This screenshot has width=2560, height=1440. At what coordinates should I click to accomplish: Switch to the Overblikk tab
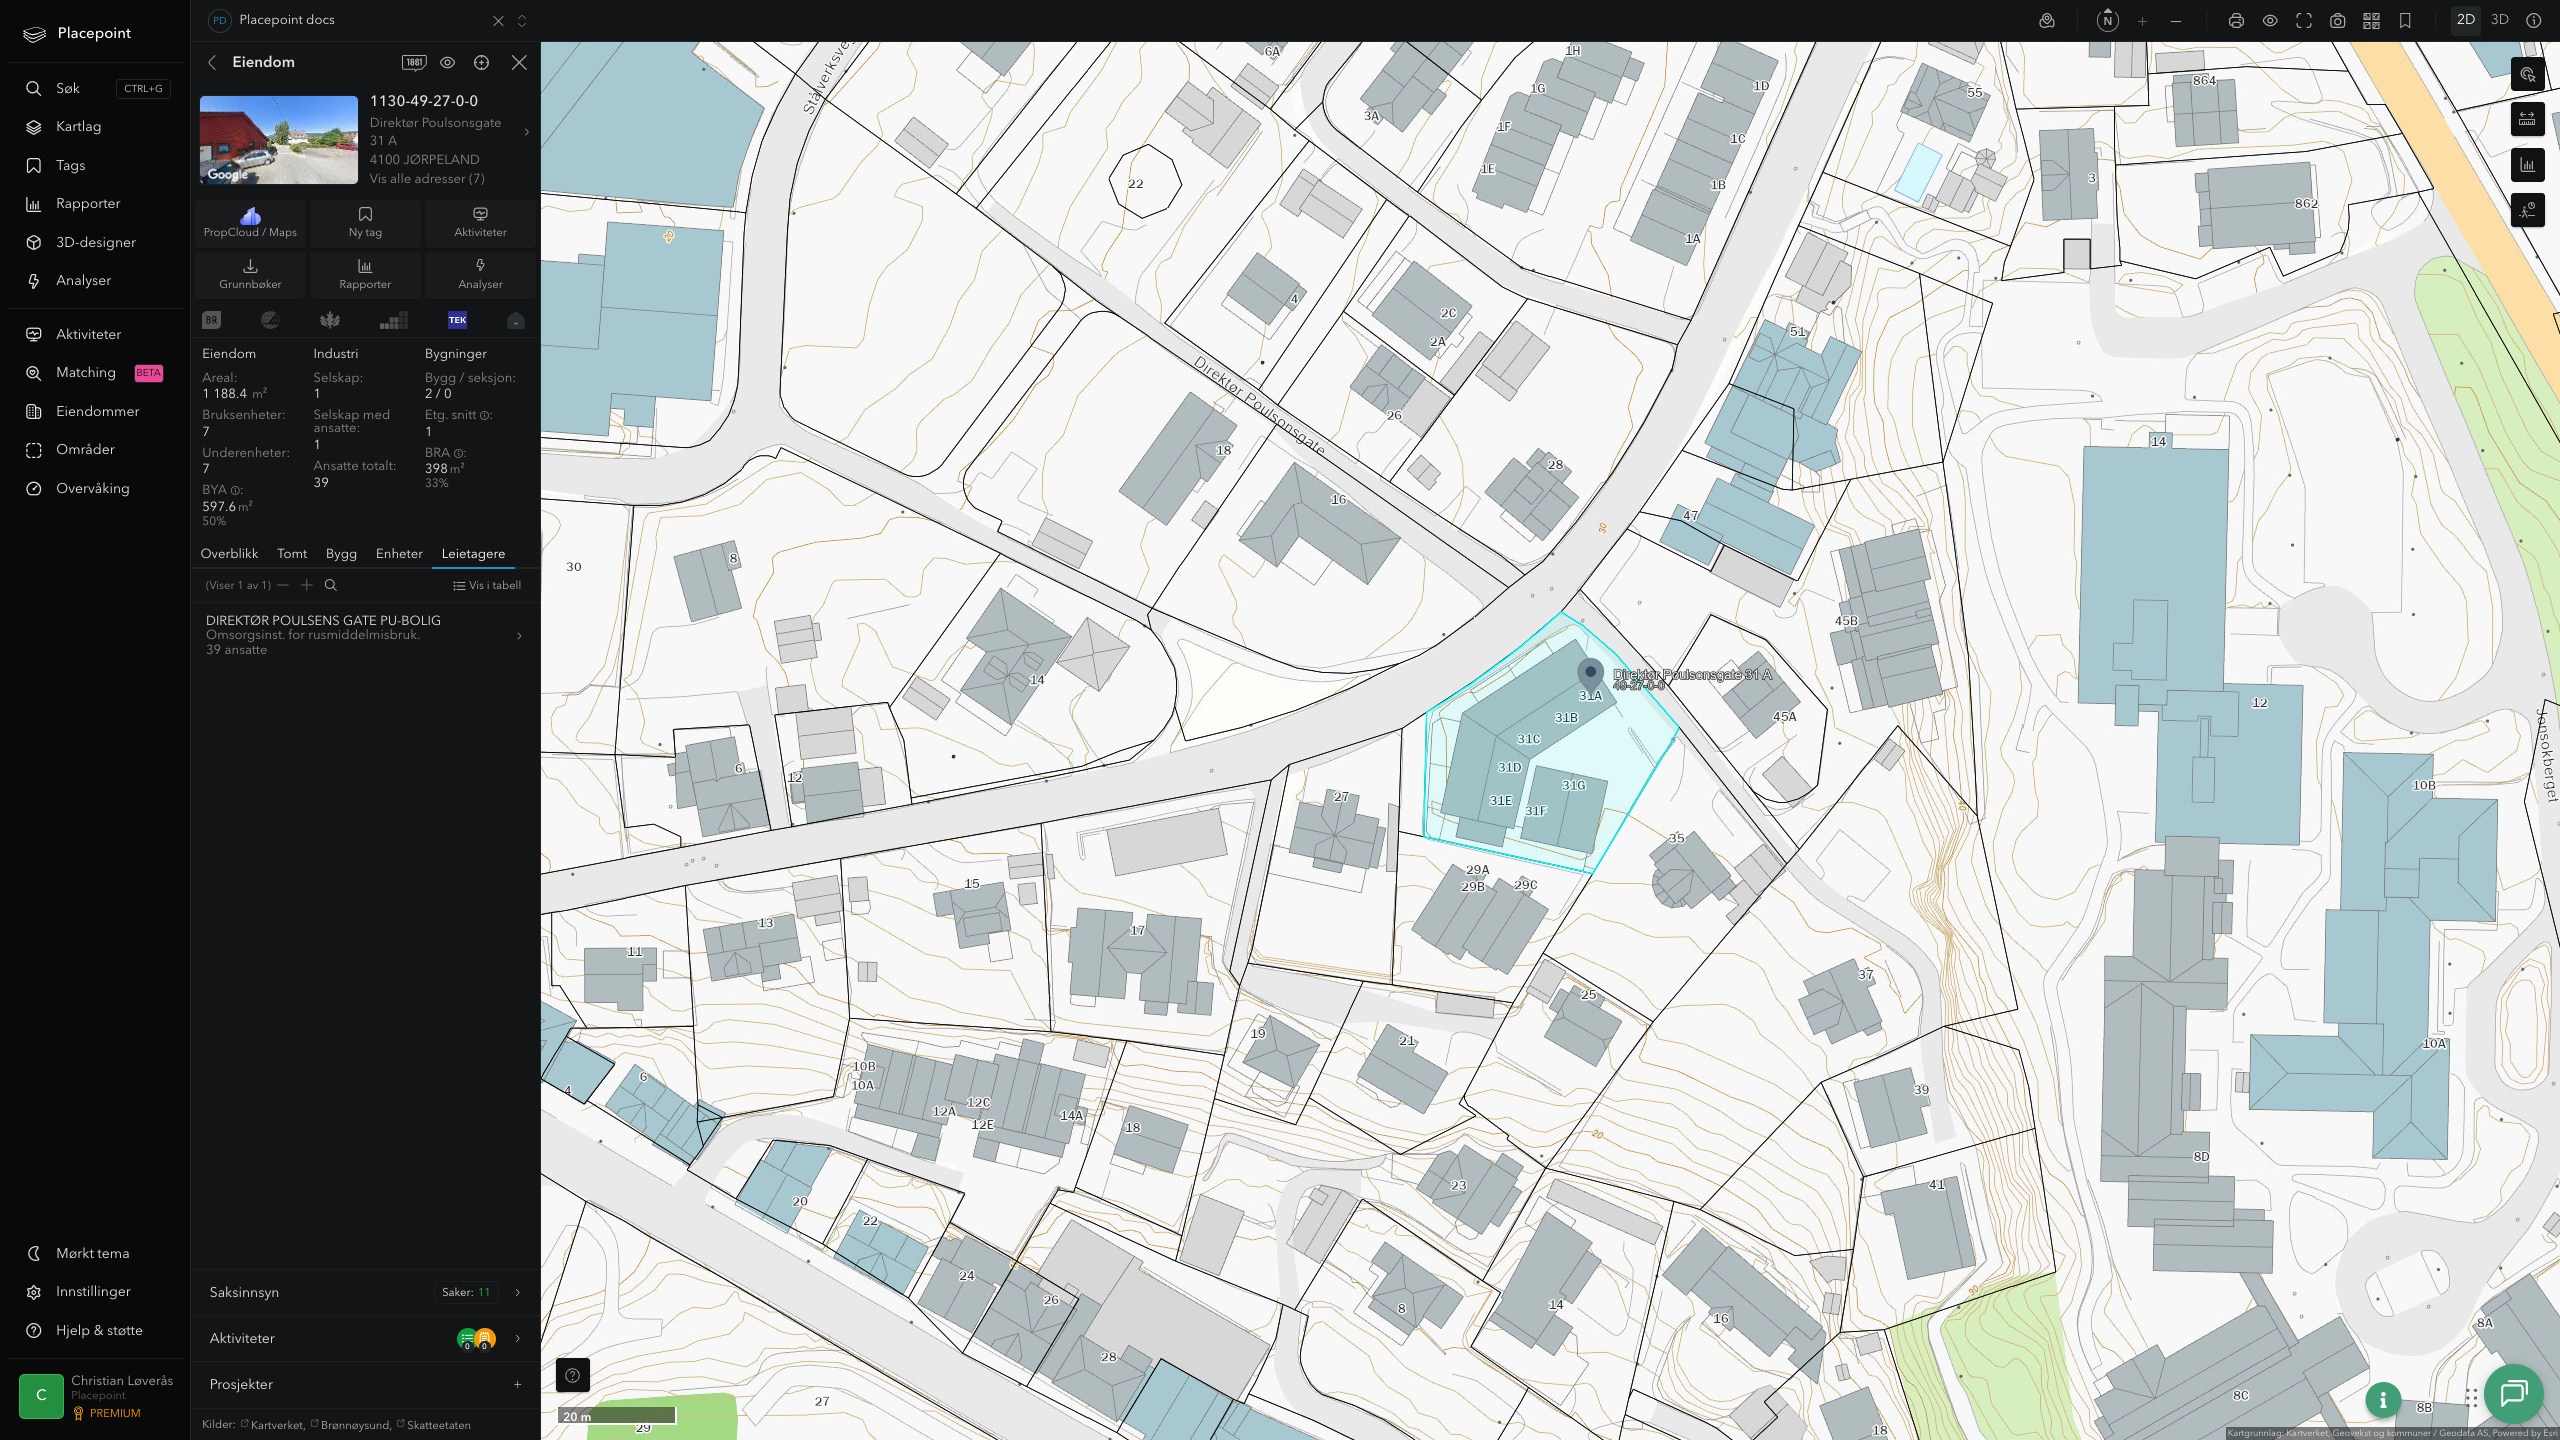[229, 553]
